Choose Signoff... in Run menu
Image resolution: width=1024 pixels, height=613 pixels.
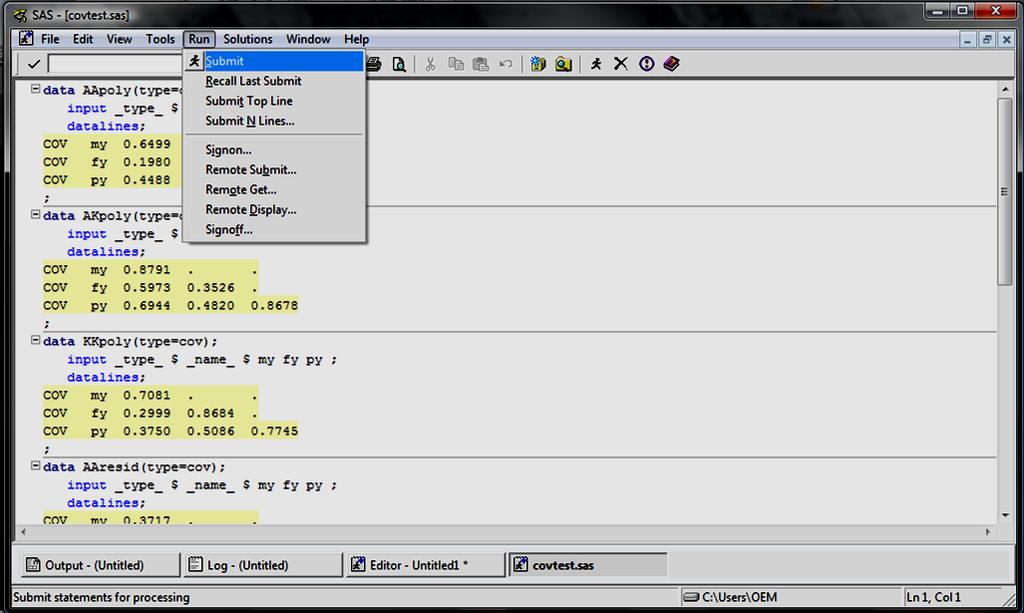tap(274, 229)
